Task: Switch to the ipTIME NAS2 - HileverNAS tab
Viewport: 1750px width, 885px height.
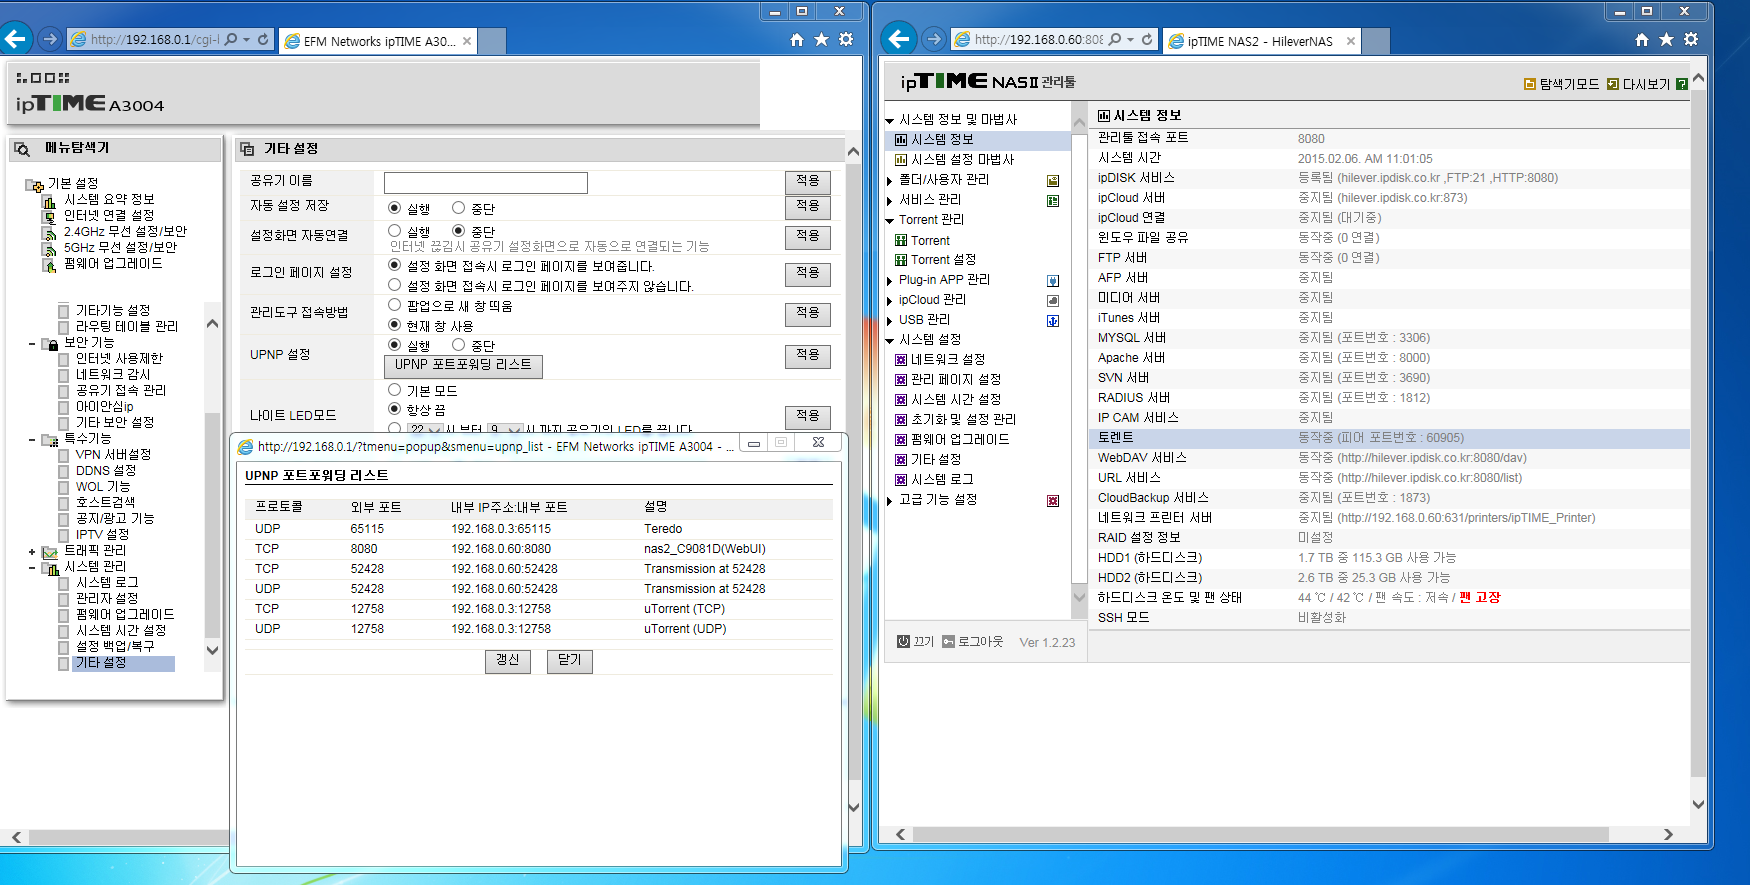Action: [1261, 41]
